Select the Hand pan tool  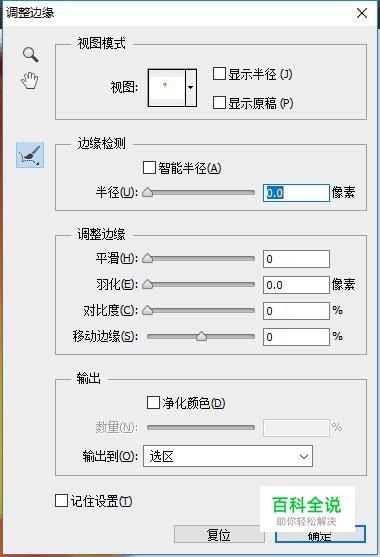(x=30, y=81)
